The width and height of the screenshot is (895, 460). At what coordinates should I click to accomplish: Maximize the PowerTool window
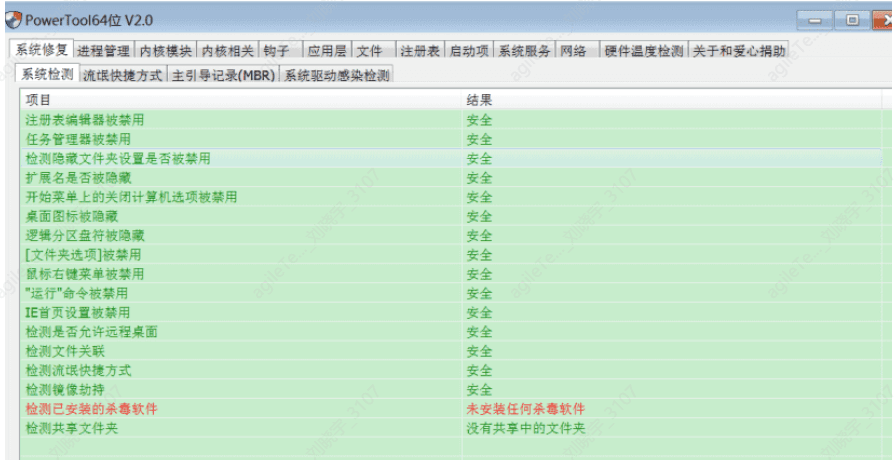pyautogui.click(x=852, y=20)
